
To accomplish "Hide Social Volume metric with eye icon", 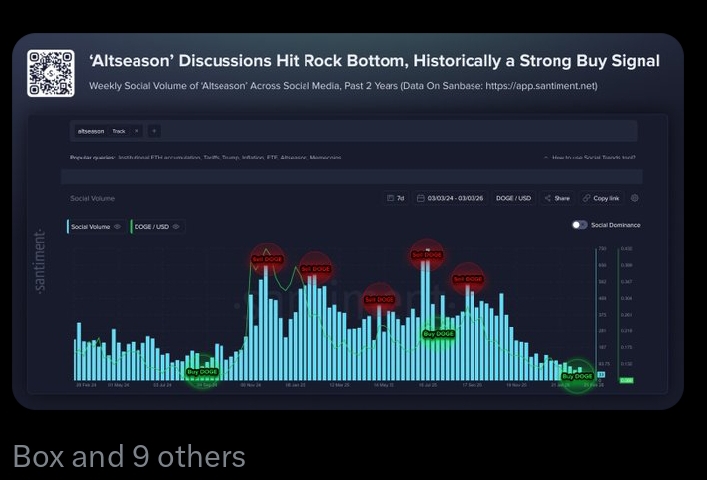I will click(x=118, y=227).
